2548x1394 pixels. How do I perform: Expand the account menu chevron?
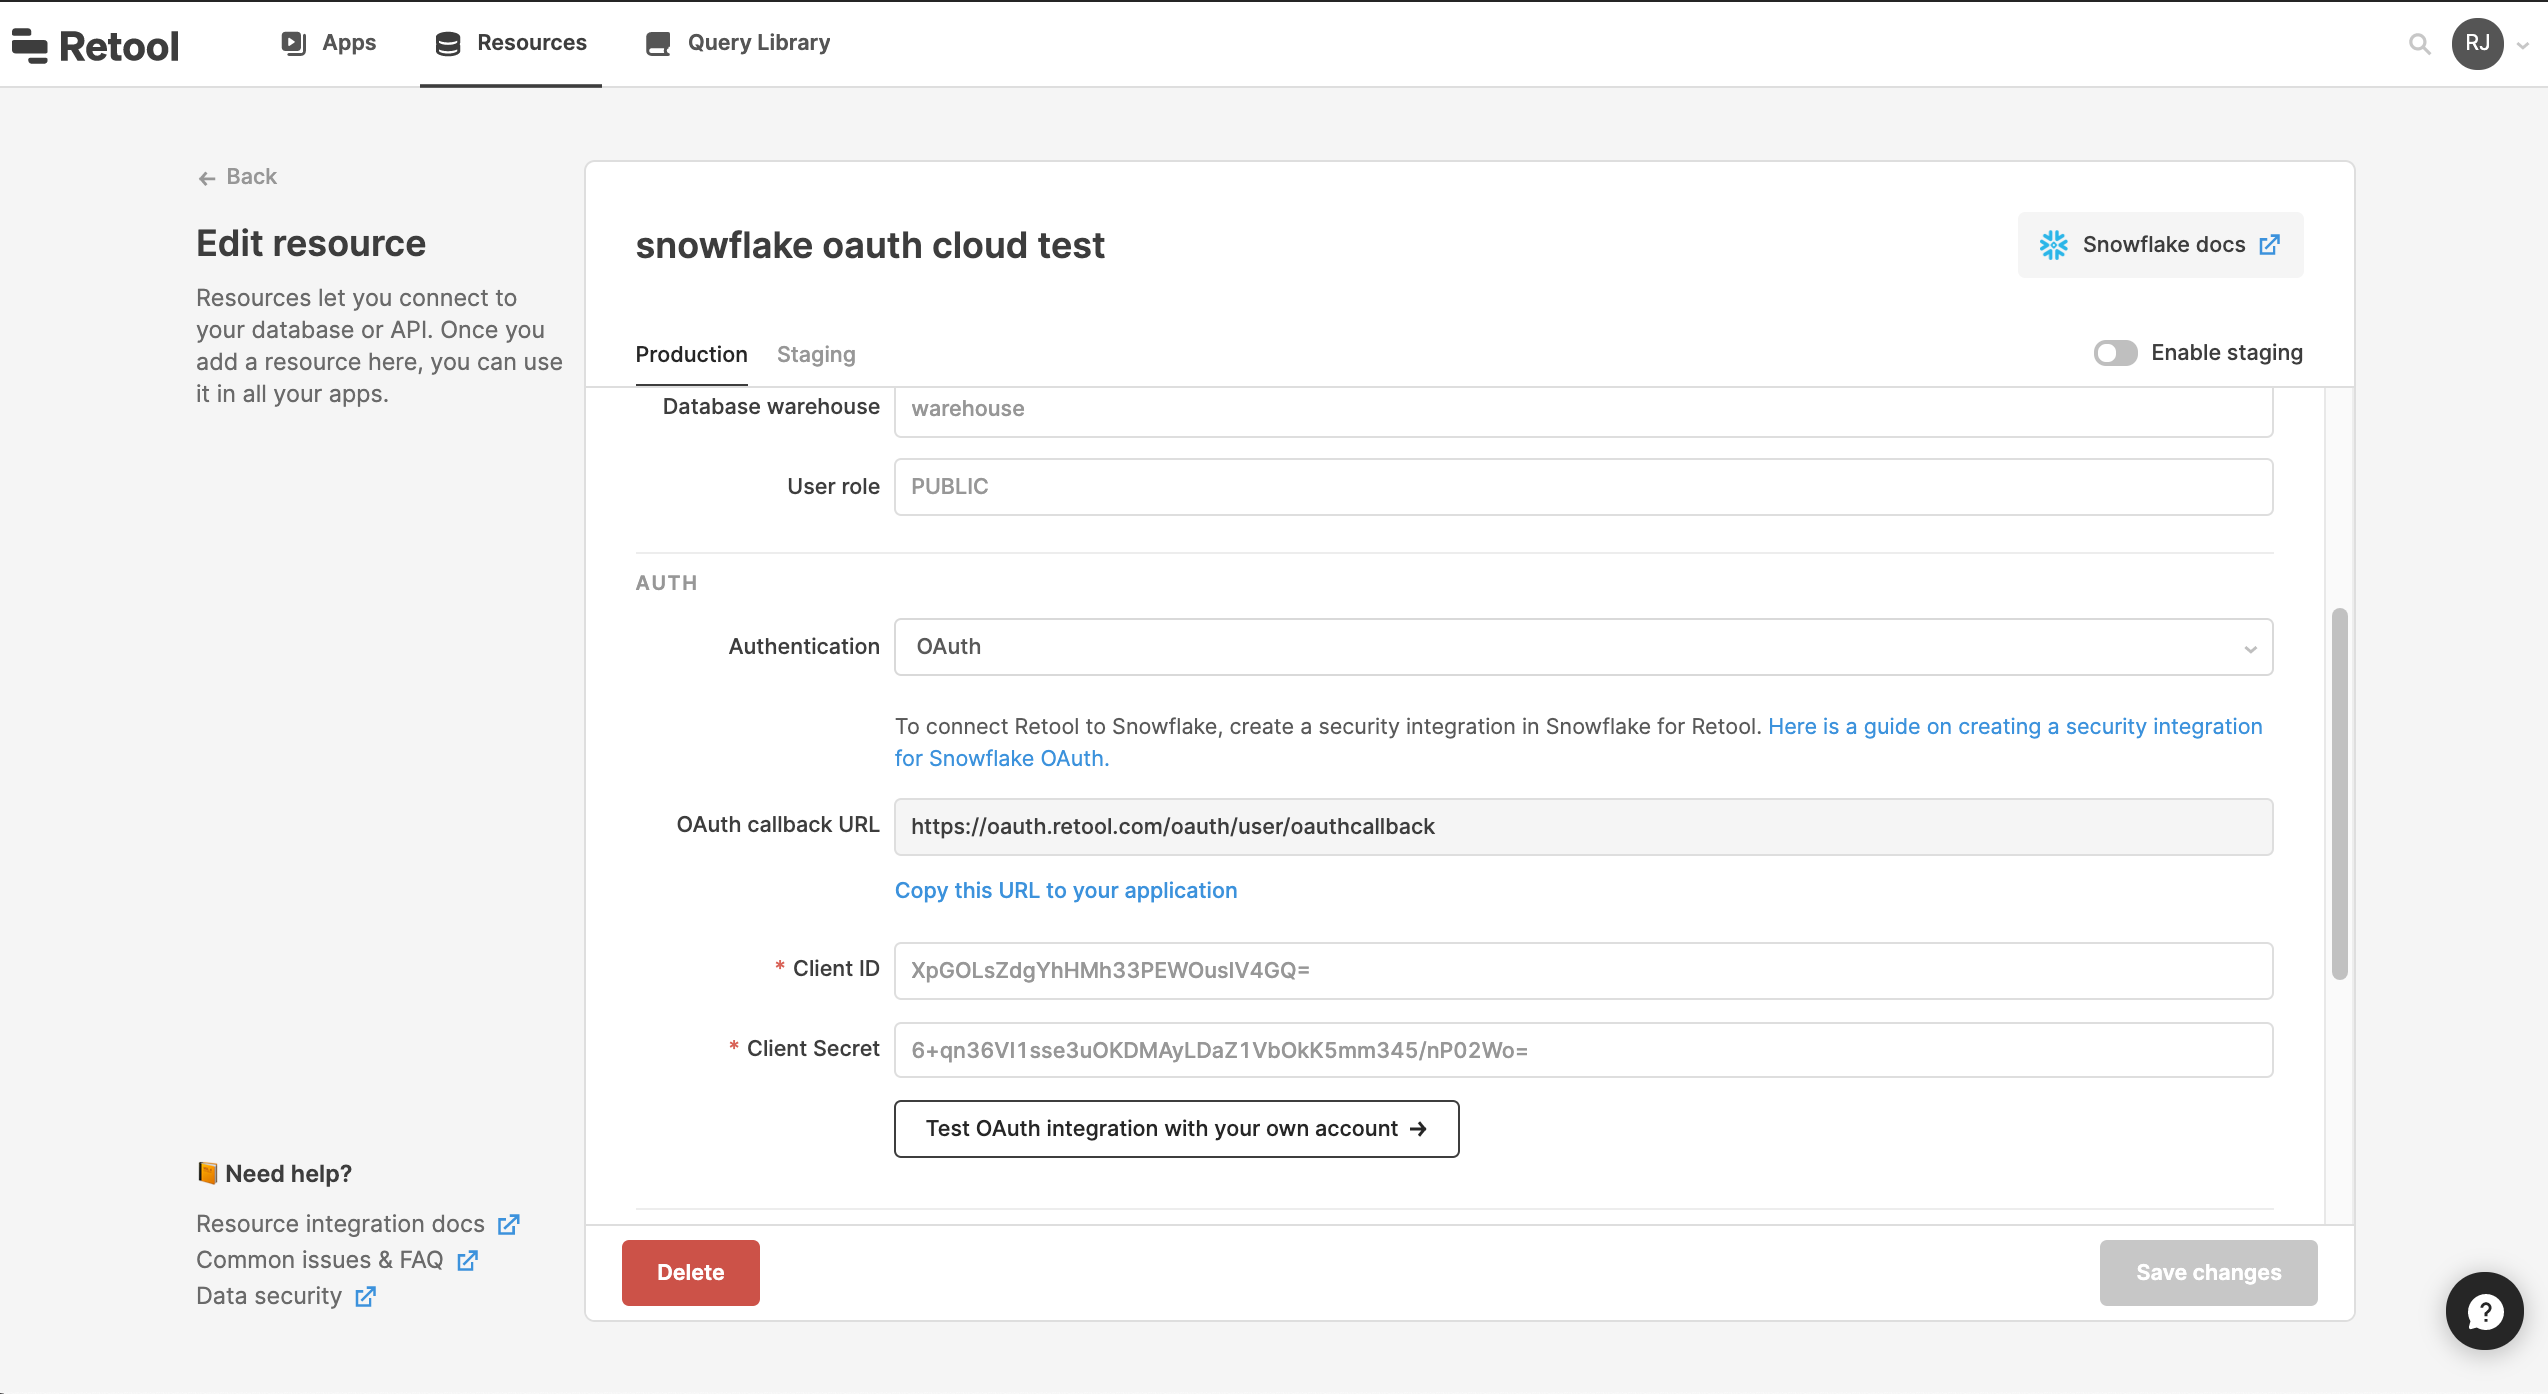[2523, 45]
